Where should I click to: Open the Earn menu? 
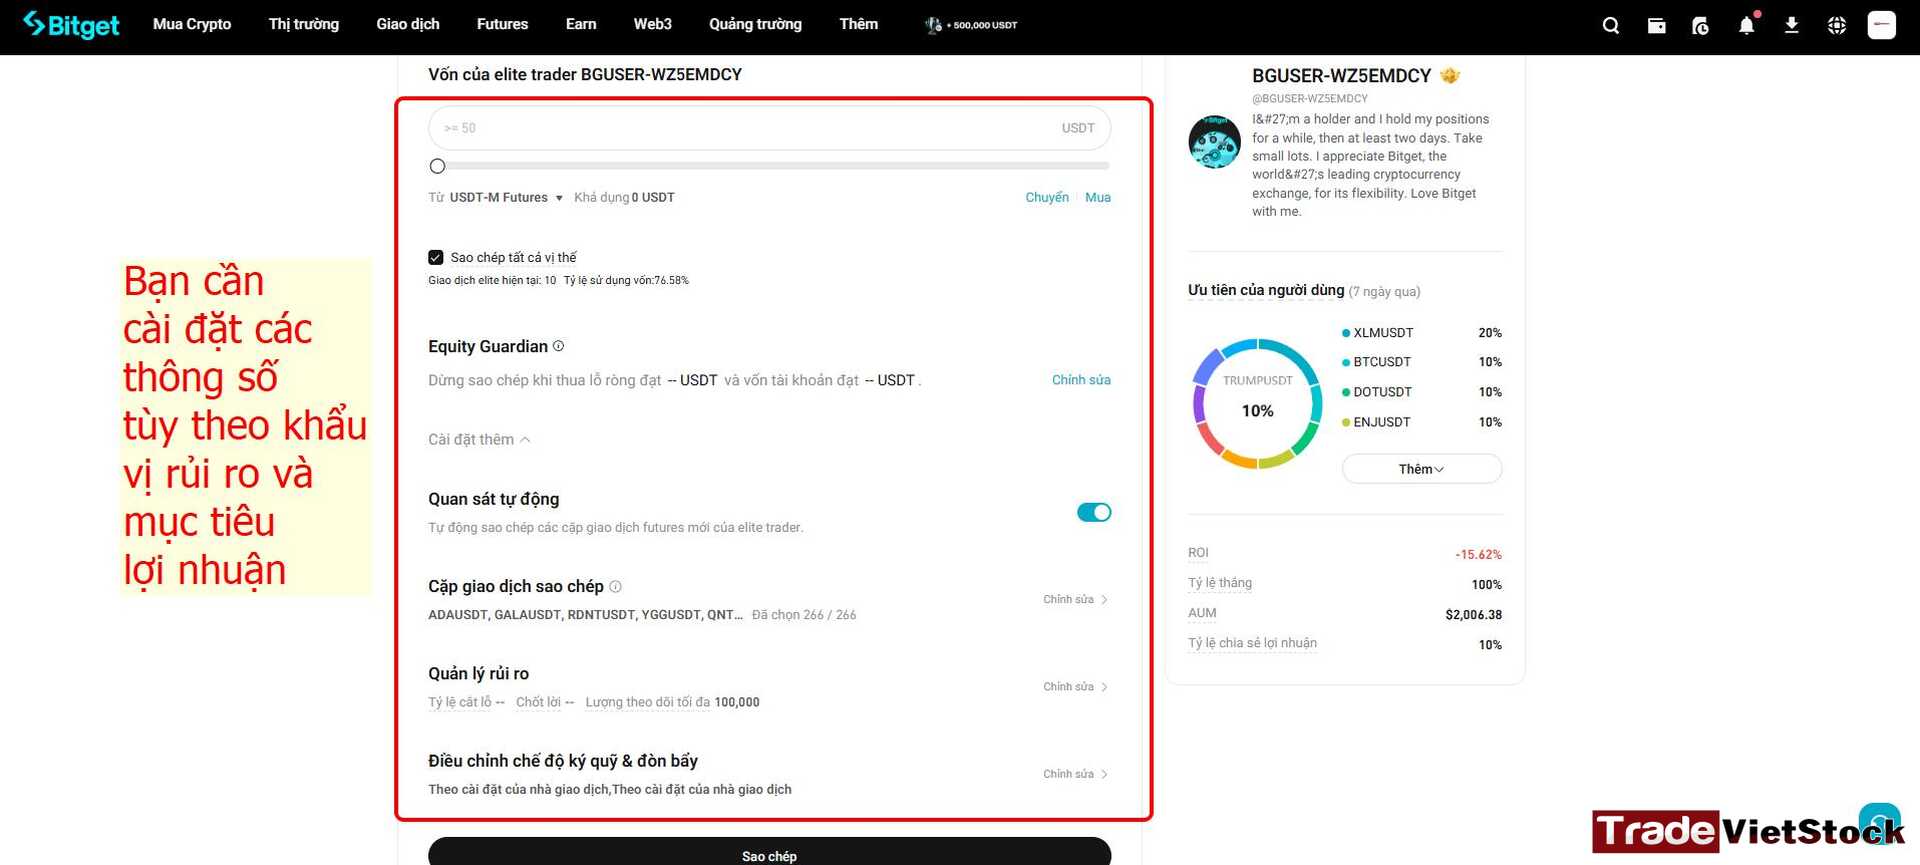pyautogui.click(x=581, y=24)
